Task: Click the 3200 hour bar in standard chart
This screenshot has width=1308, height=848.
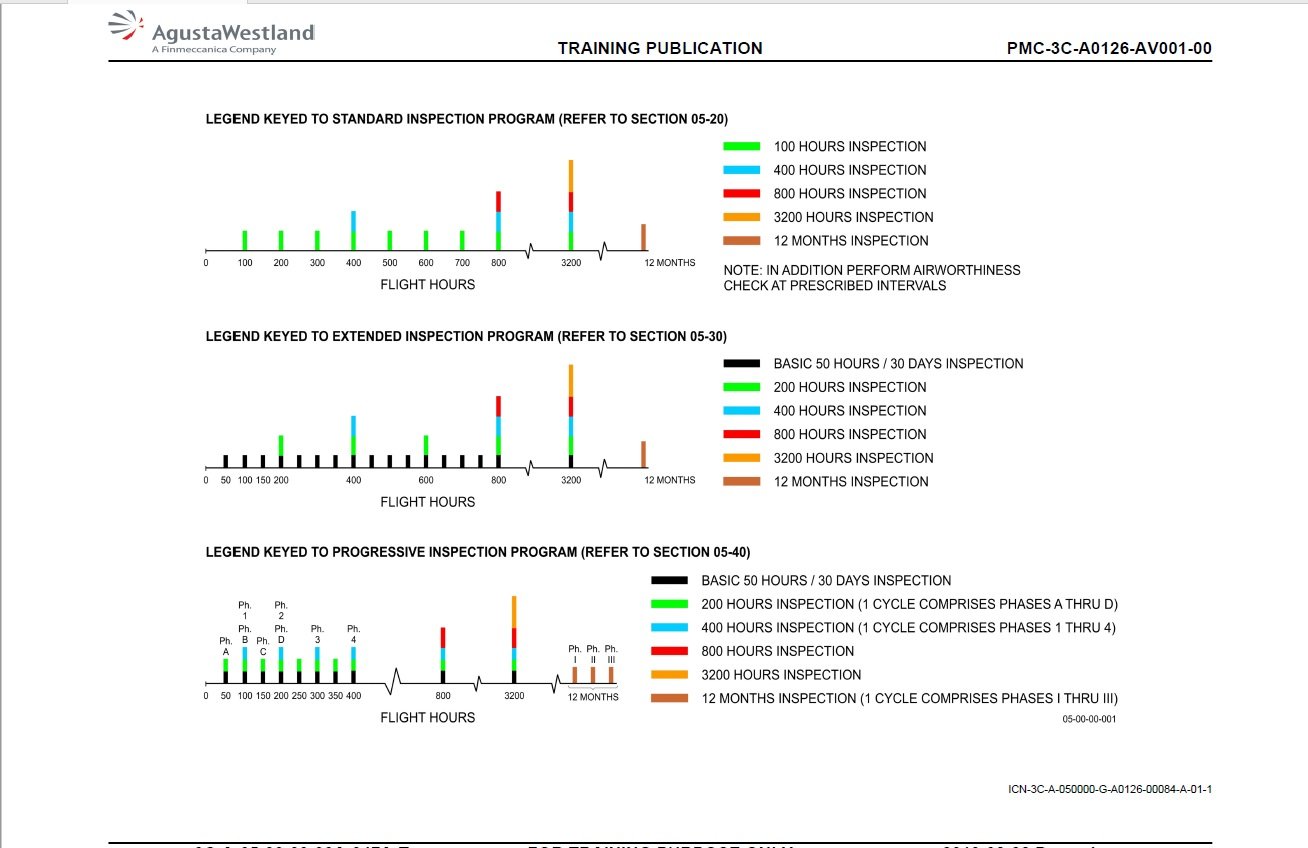Action: (x=571, y=205)
